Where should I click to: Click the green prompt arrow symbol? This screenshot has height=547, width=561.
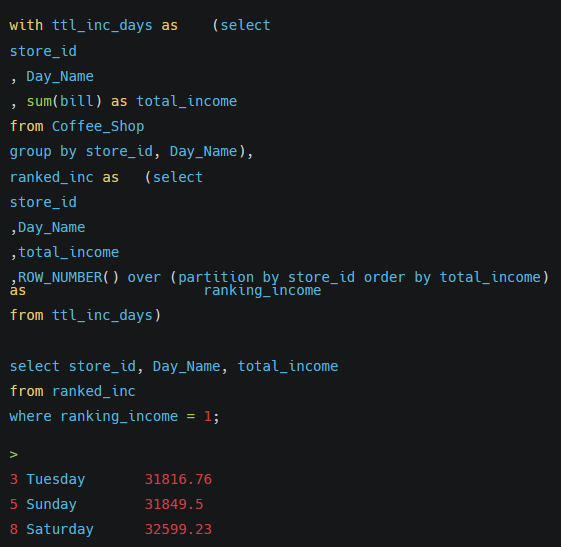click(14, 455)
